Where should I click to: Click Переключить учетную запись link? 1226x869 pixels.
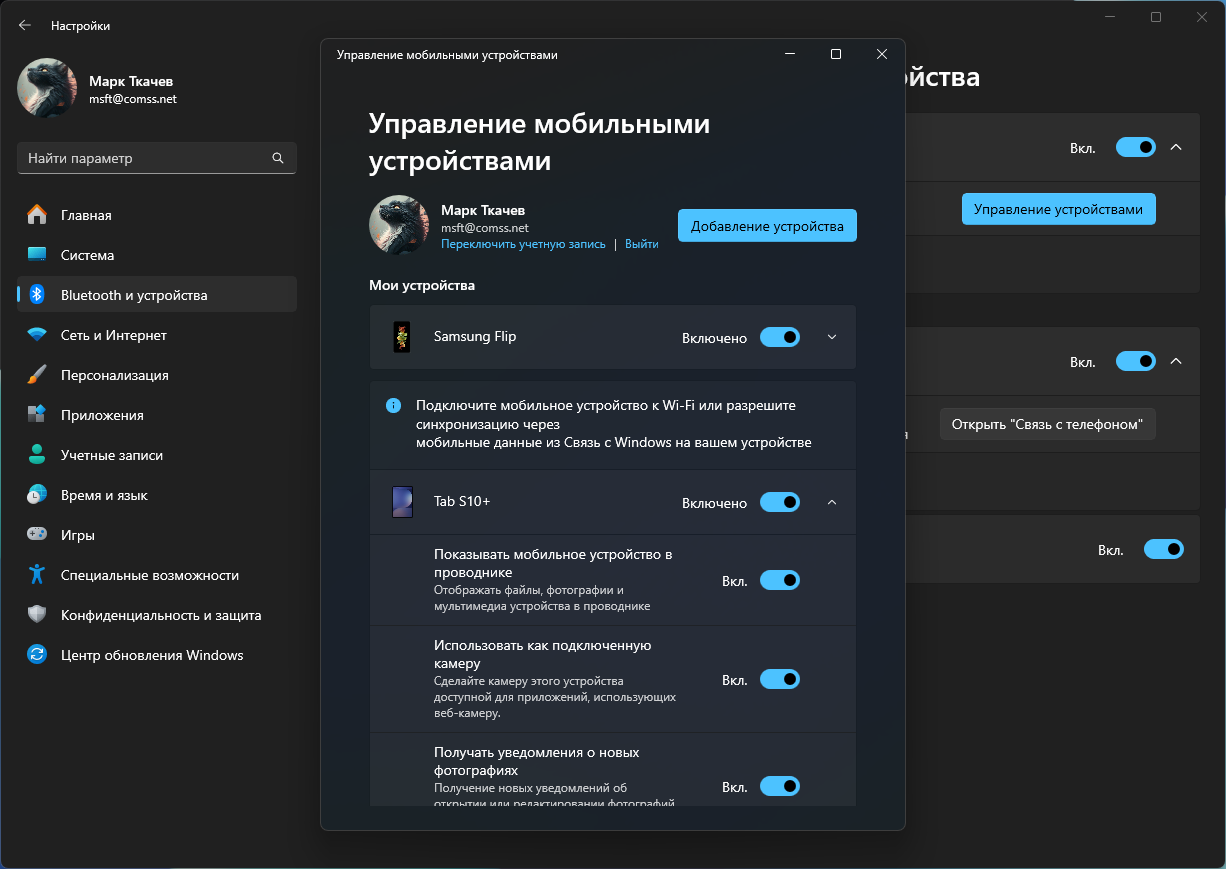pyautogui.click(x=523, y=244)
